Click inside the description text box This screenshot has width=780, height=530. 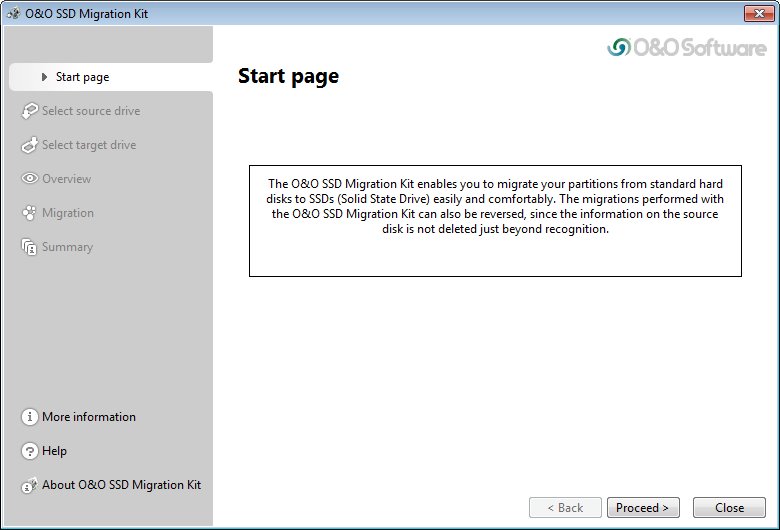(x=495, y=220)
